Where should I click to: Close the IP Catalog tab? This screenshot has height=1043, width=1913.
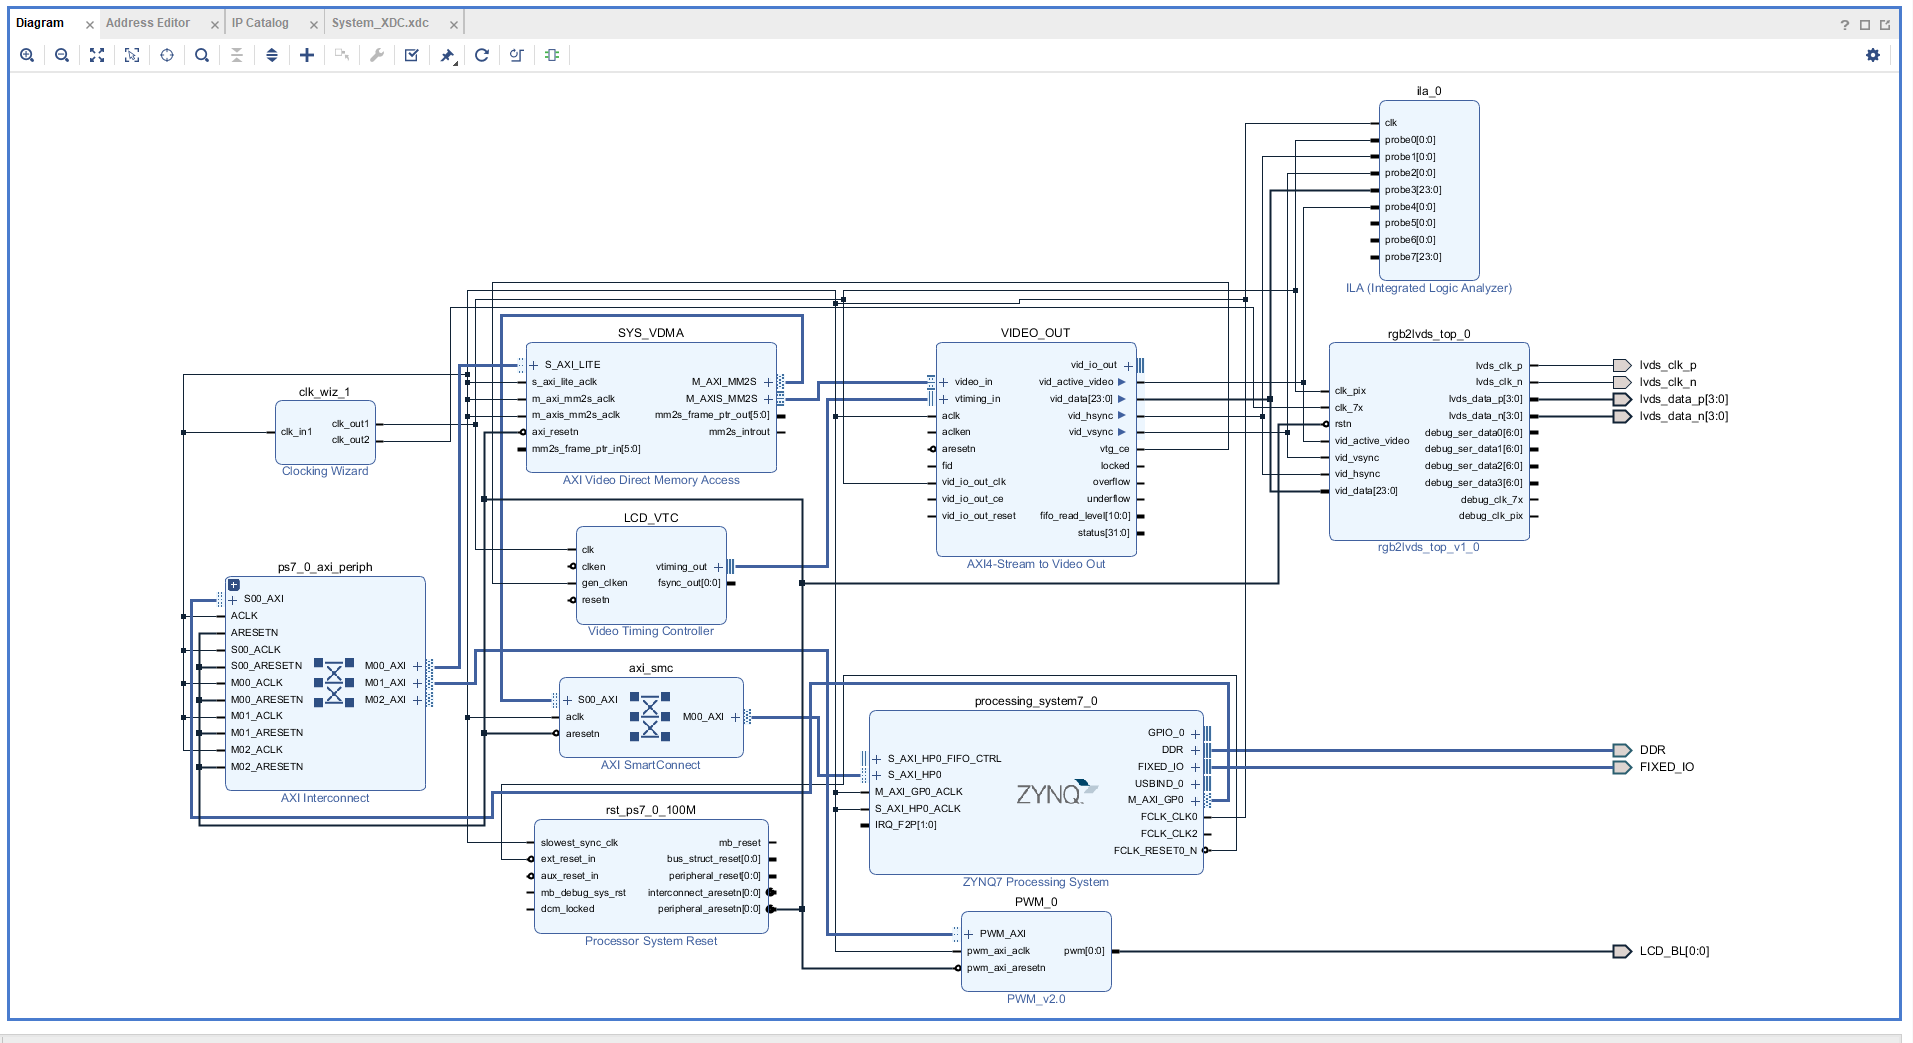314,25
